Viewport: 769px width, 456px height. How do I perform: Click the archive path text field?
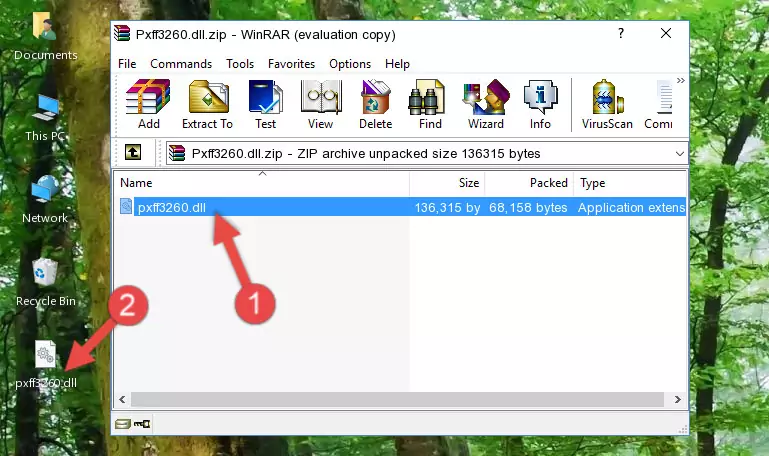coord(420,153)
